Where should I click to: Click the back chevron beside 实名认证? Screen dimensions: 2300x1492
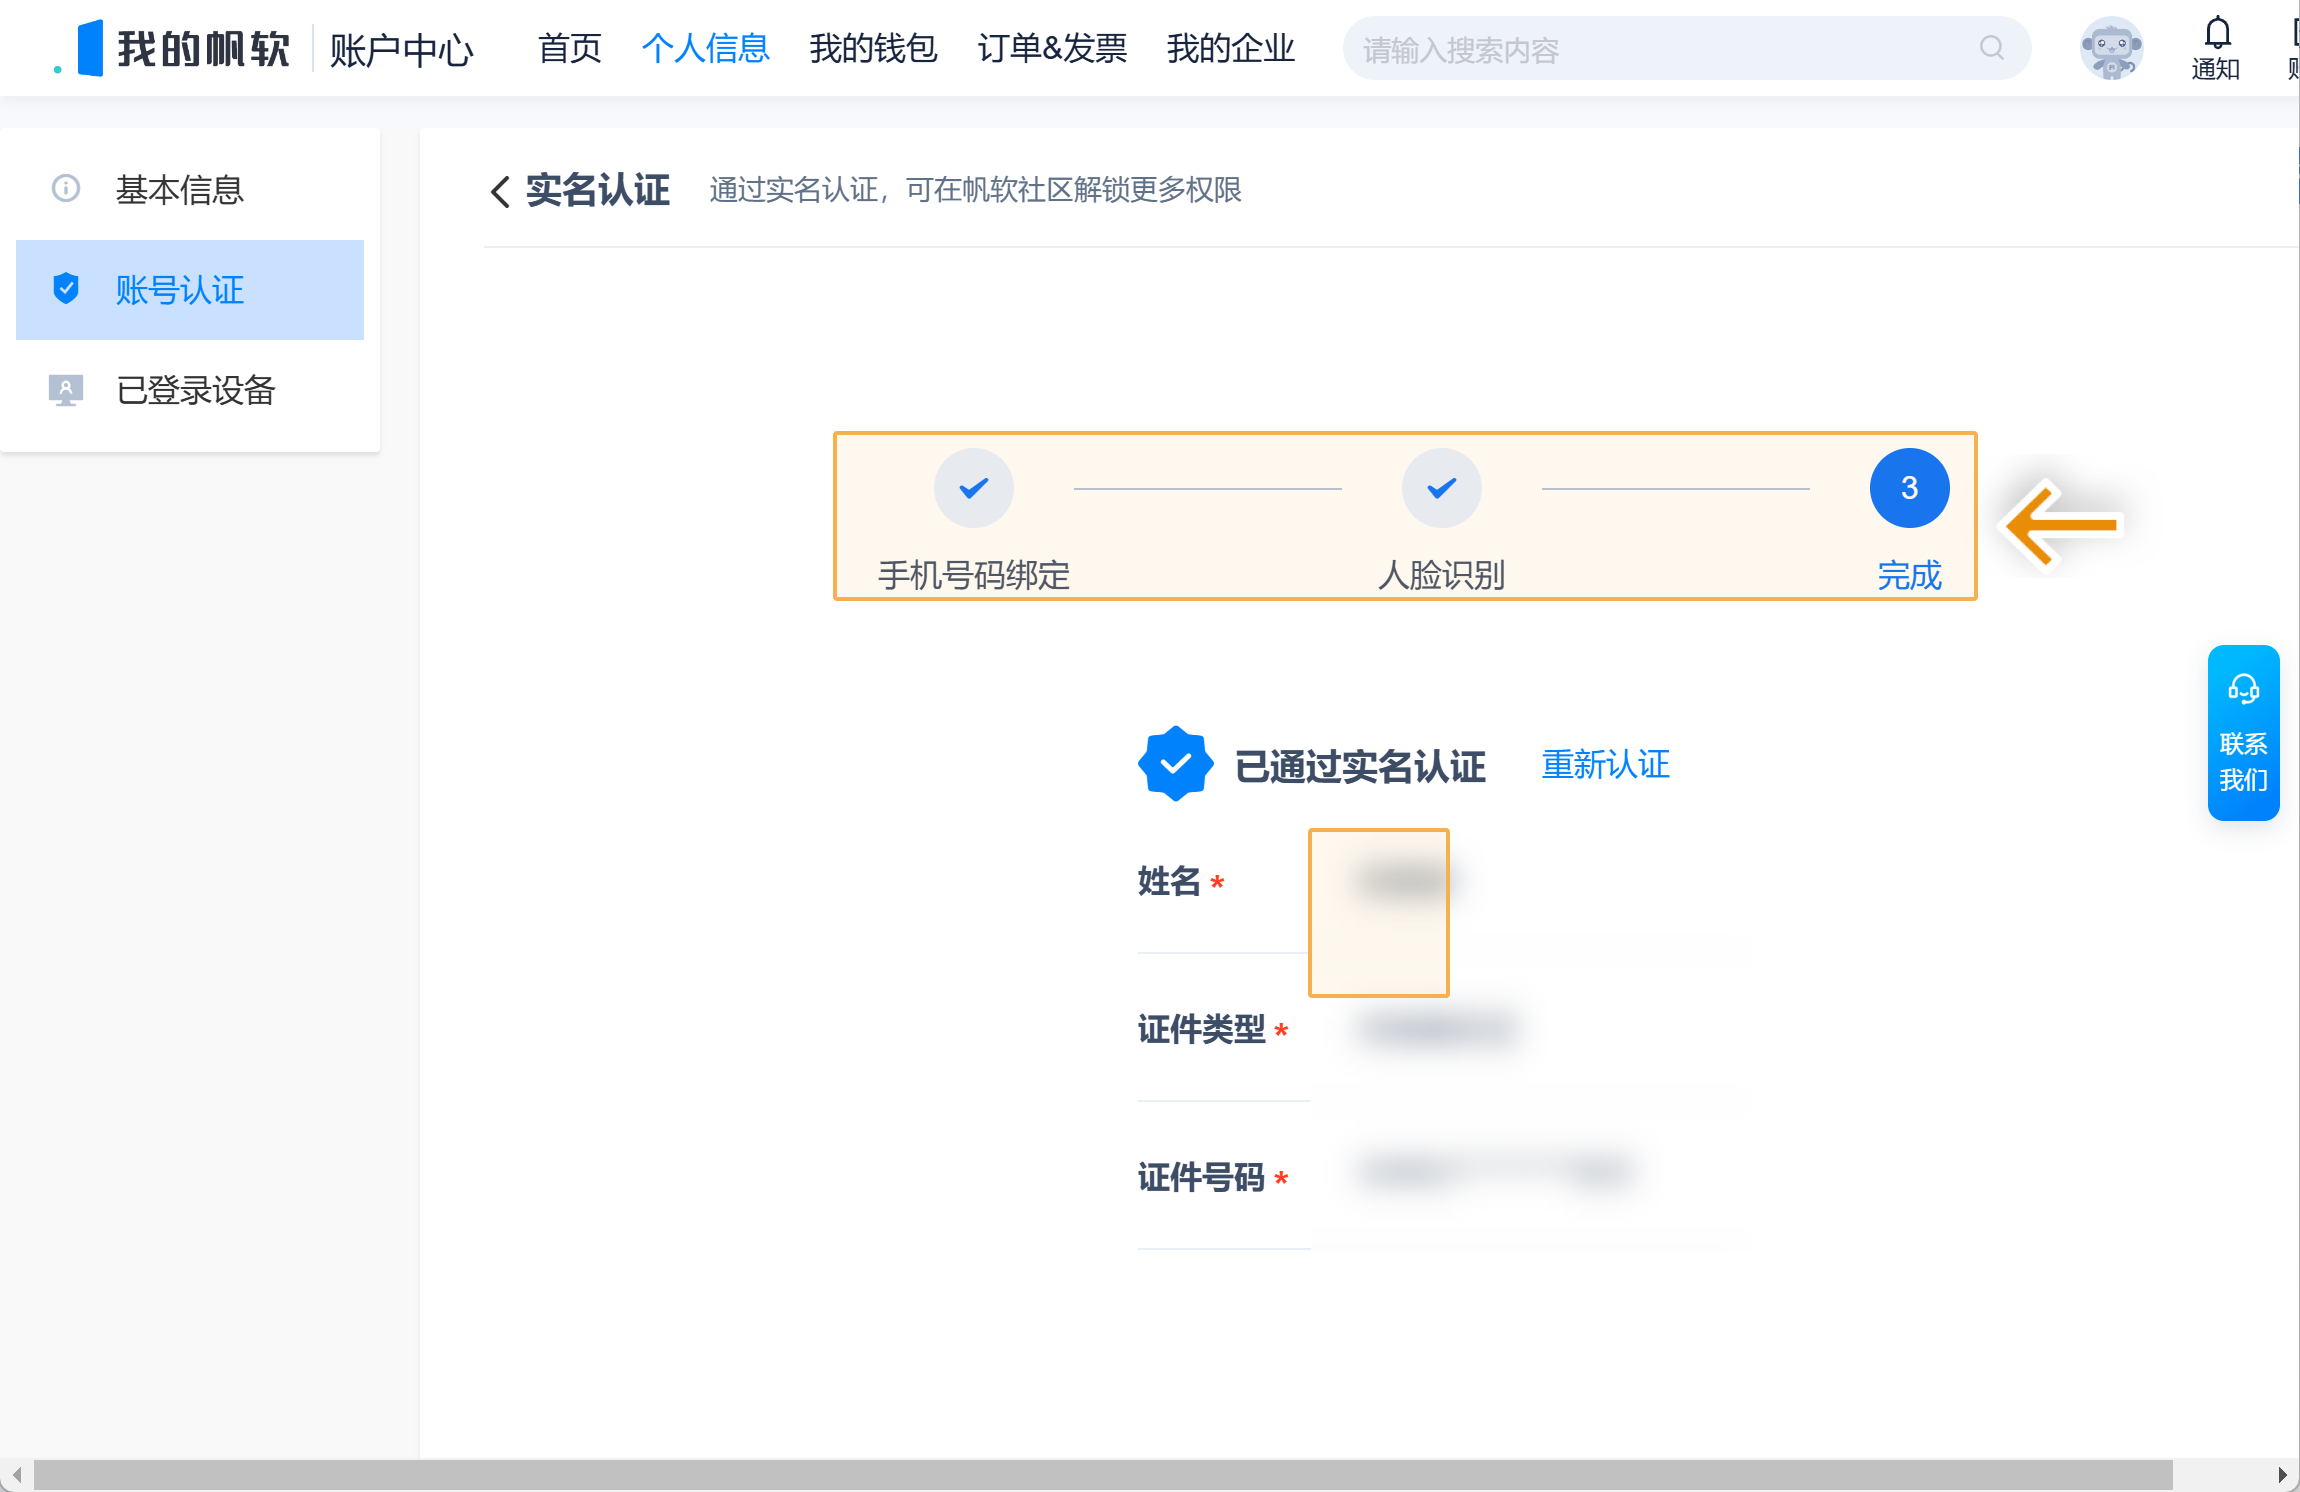click(500, 191)
